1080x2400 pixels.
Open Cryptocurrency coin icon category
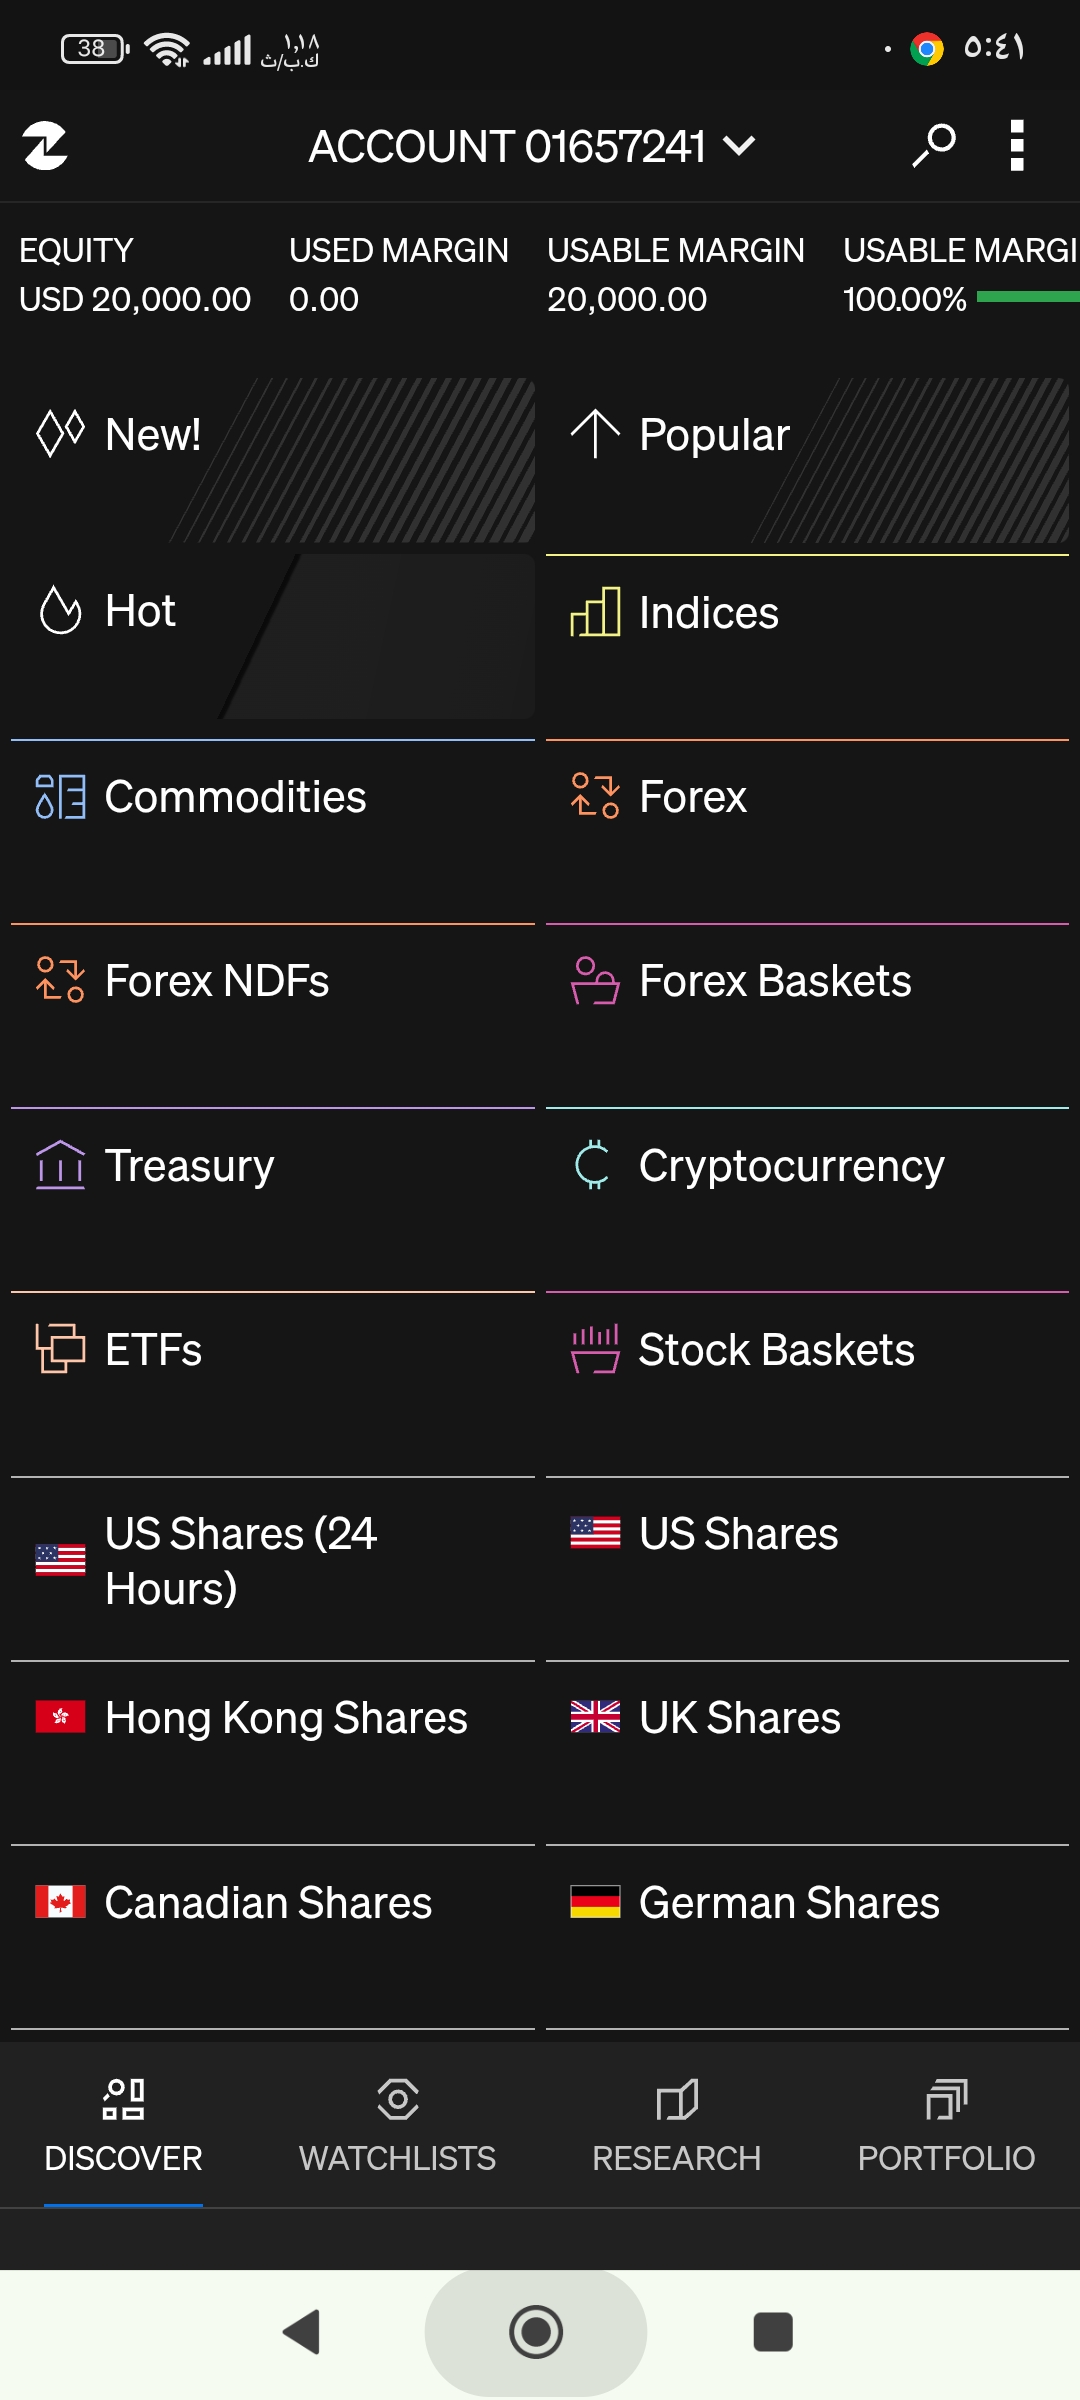[x=593, y=1165]
